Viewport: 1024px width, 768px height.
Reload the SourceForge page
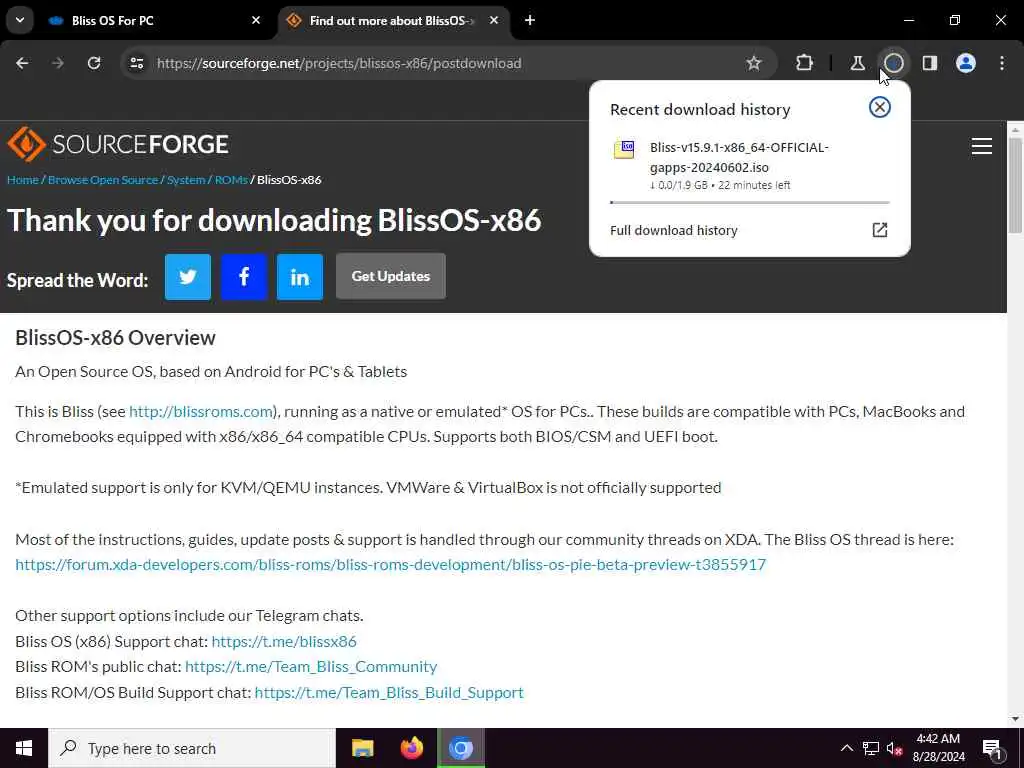point(94,63)
